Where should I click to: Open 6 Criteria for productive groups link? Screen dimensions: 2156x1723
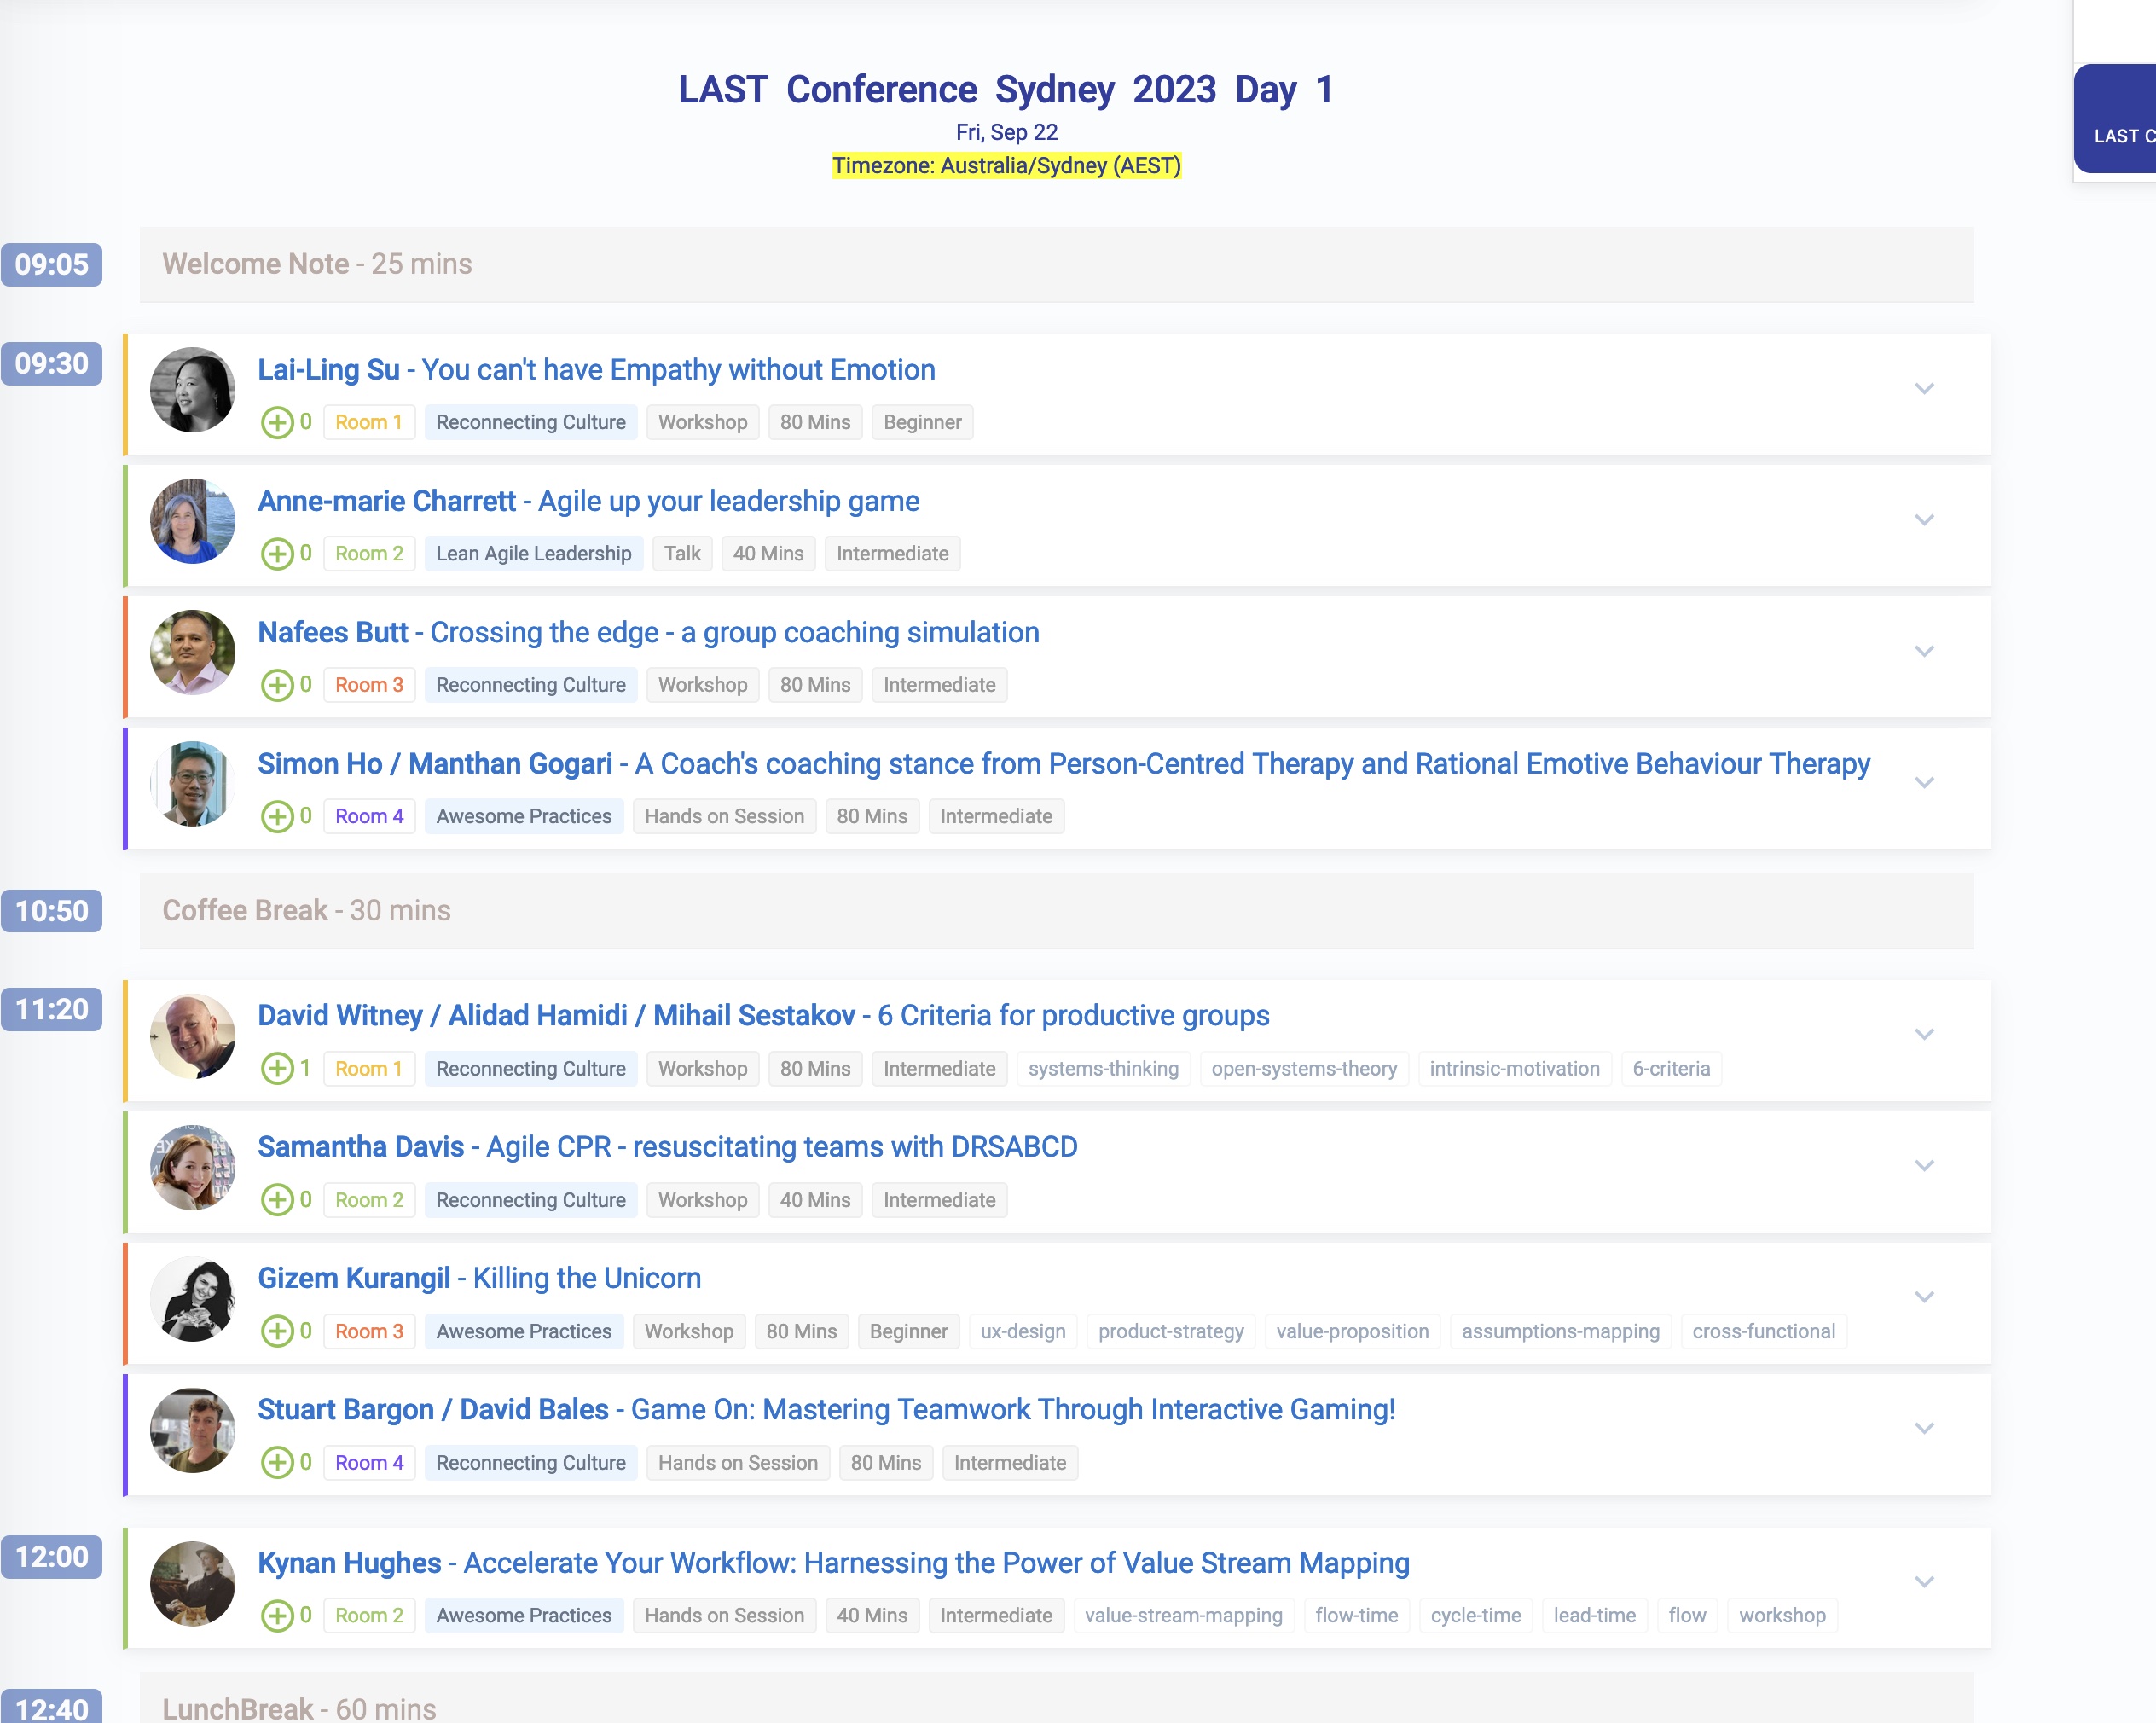pyautogui.click(x=1073, y=1016)
